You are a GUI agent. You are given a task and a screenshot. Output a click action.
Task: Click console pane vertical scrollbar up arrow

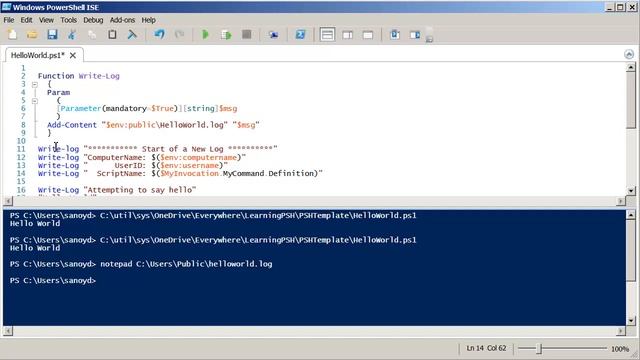click(631, 215)
